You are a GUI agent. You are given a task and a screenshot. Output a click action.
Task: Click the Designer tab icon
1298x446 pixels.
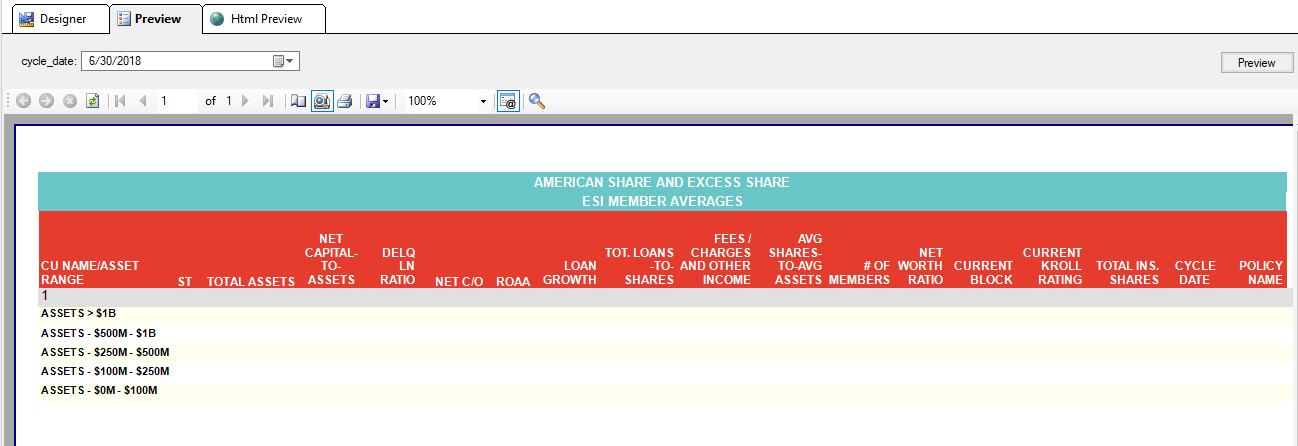(x=27, y=19)
